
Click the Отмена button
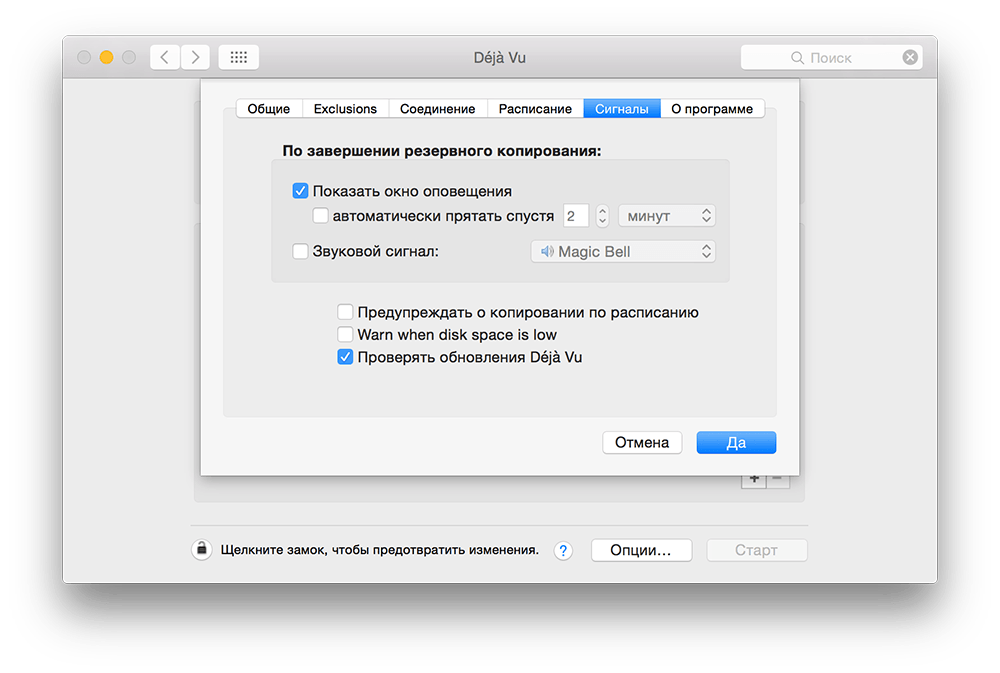pyautogui.click(x=642, y=443)
